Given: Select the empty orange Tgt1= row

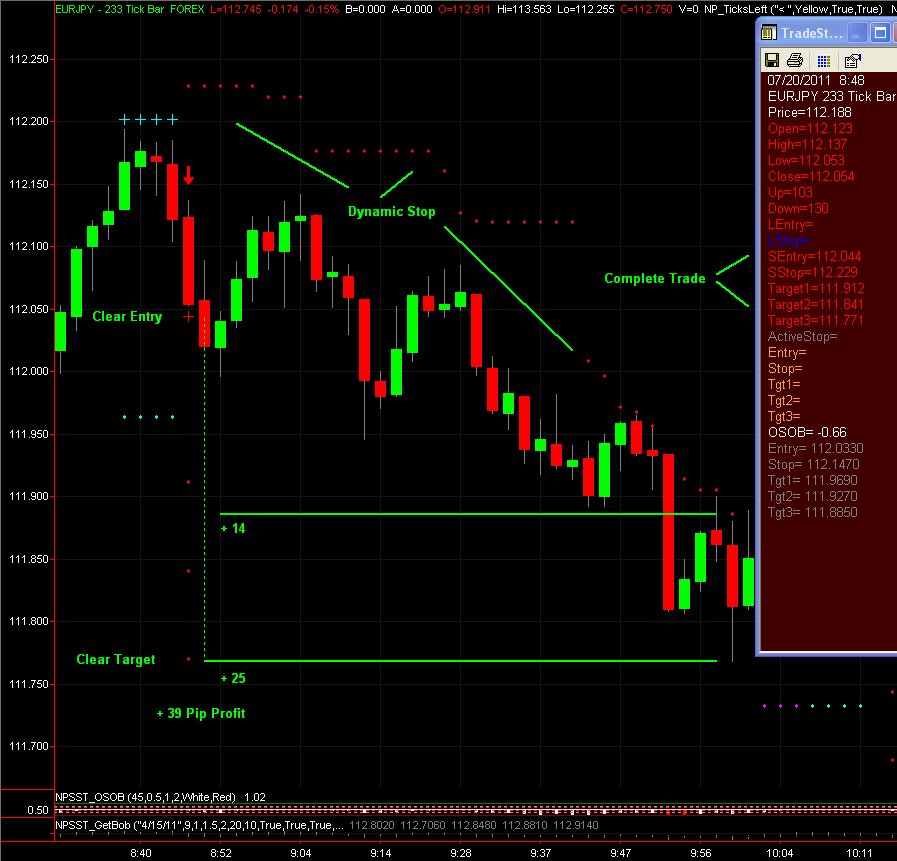Looking at the screenshot, I should 784,384.
